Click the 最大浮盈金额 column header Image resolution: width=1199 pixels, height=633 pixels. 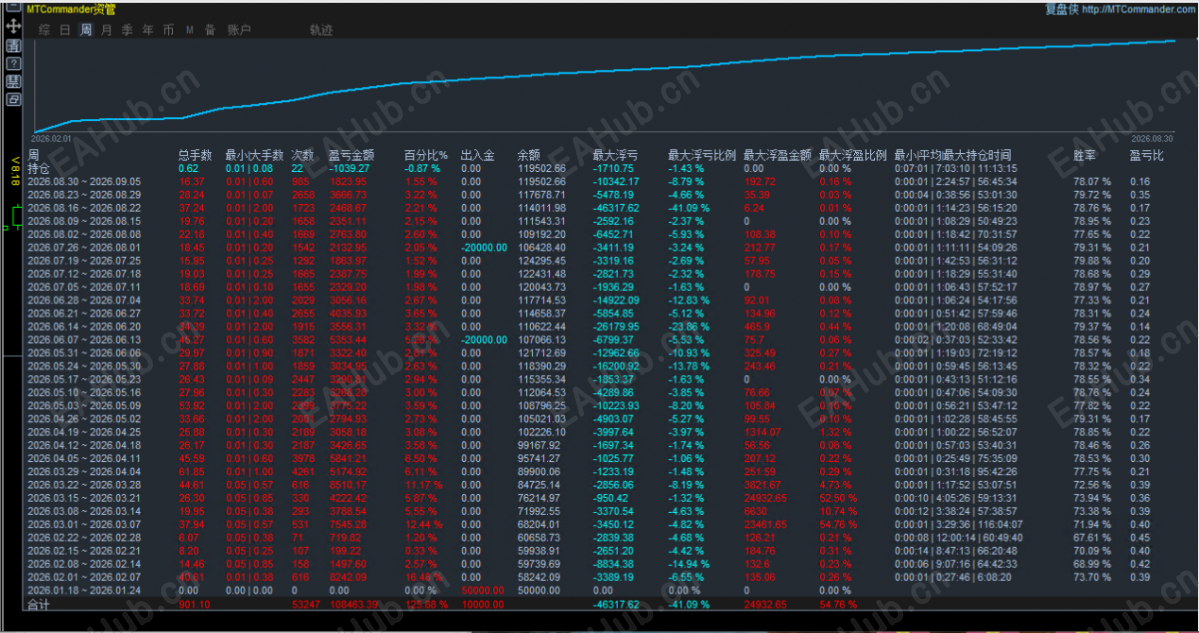[777, 155]
